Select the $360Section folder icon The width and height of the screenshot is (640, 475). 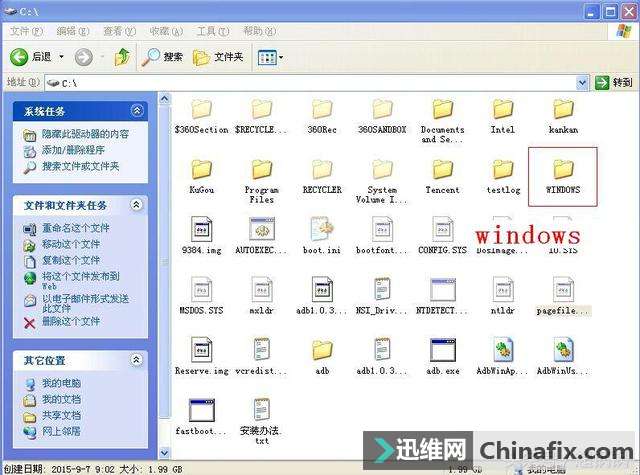[x=201, y=109]
